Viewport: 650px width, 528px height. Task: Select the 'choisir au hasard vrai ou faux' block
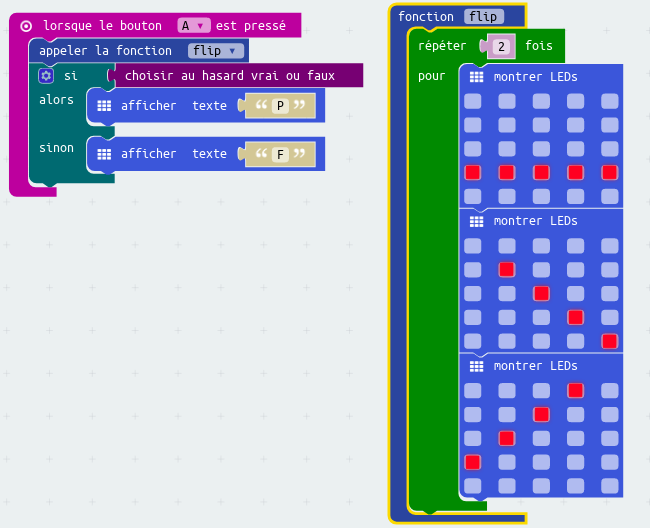coord(235,75)
